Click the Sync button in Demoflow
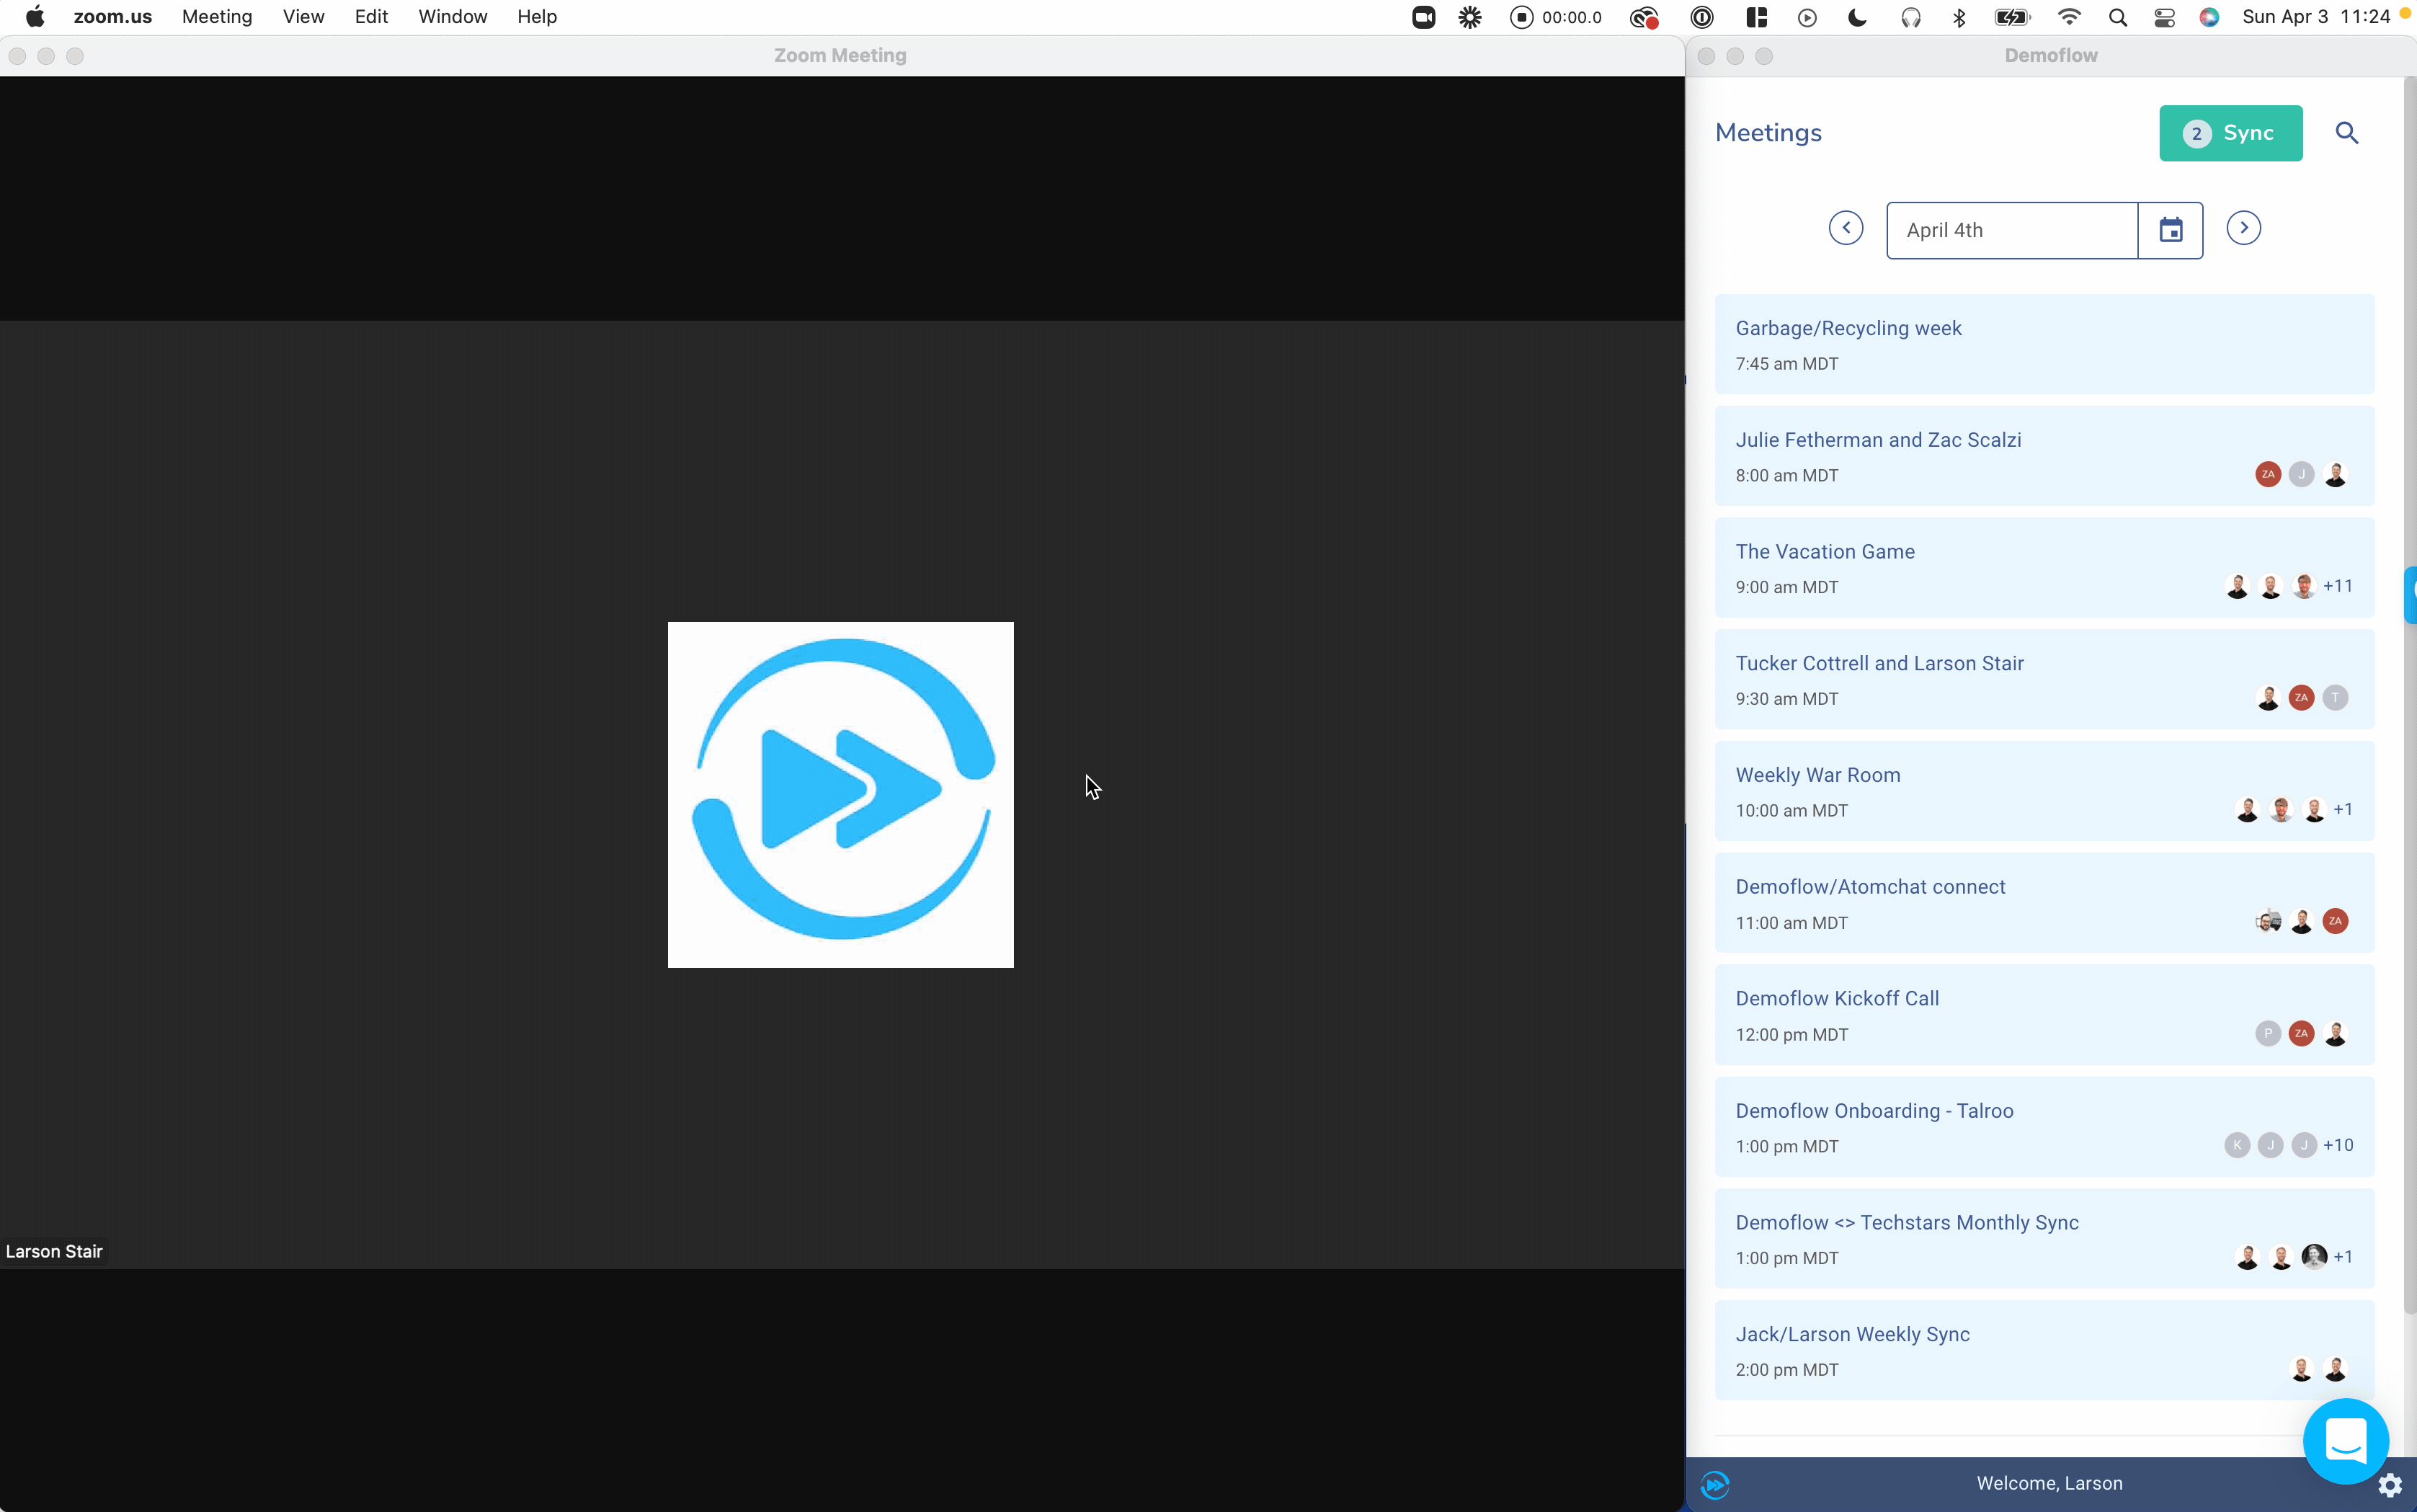 point(2230,133)
